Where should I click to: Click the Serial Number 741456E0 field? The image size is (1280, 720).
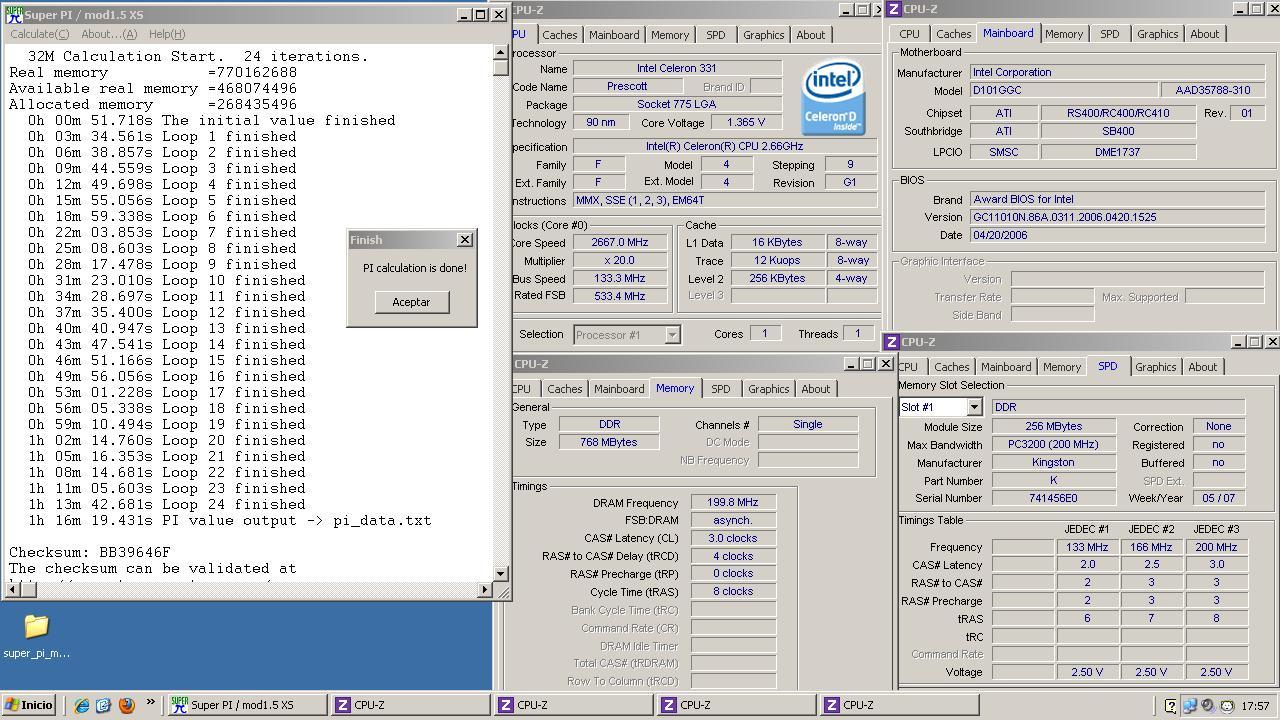coord(1053,498)
